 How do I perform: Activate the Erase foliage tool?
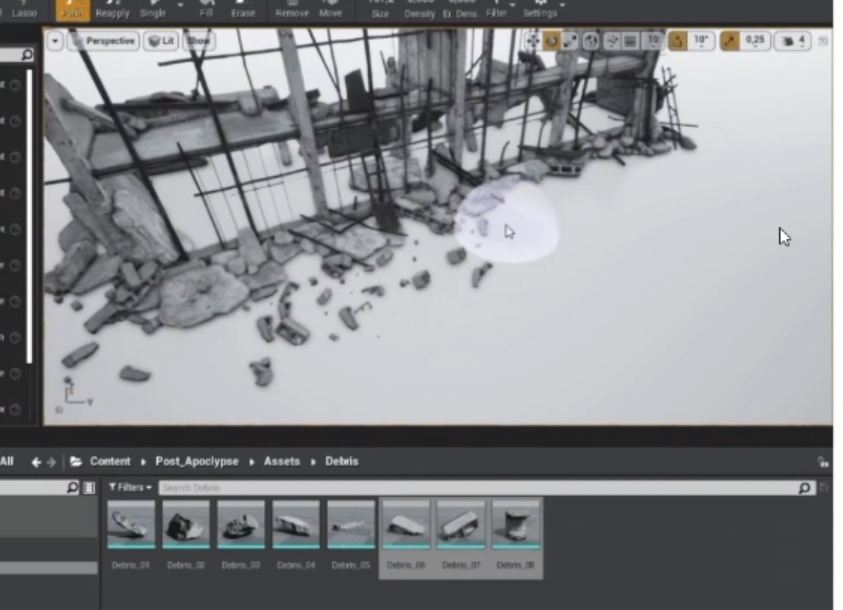point(242,10)
